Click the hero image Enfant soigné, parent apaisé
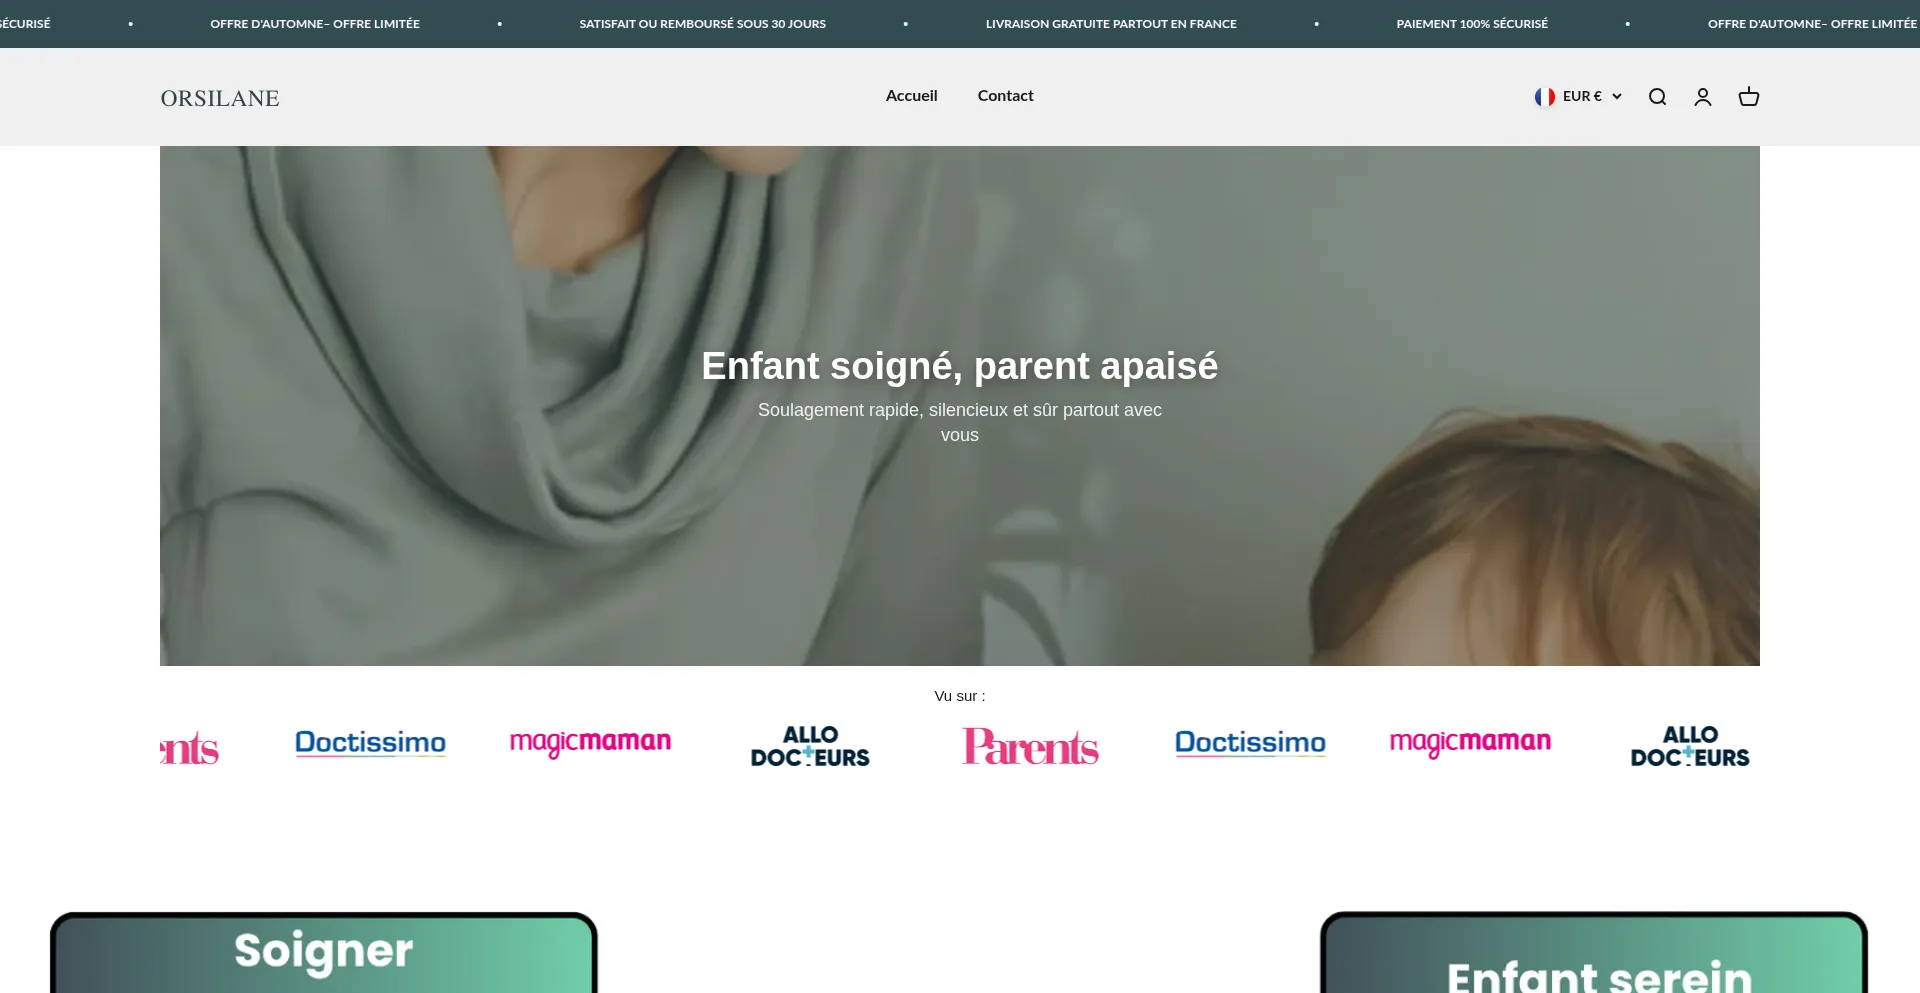 [960, 406]
